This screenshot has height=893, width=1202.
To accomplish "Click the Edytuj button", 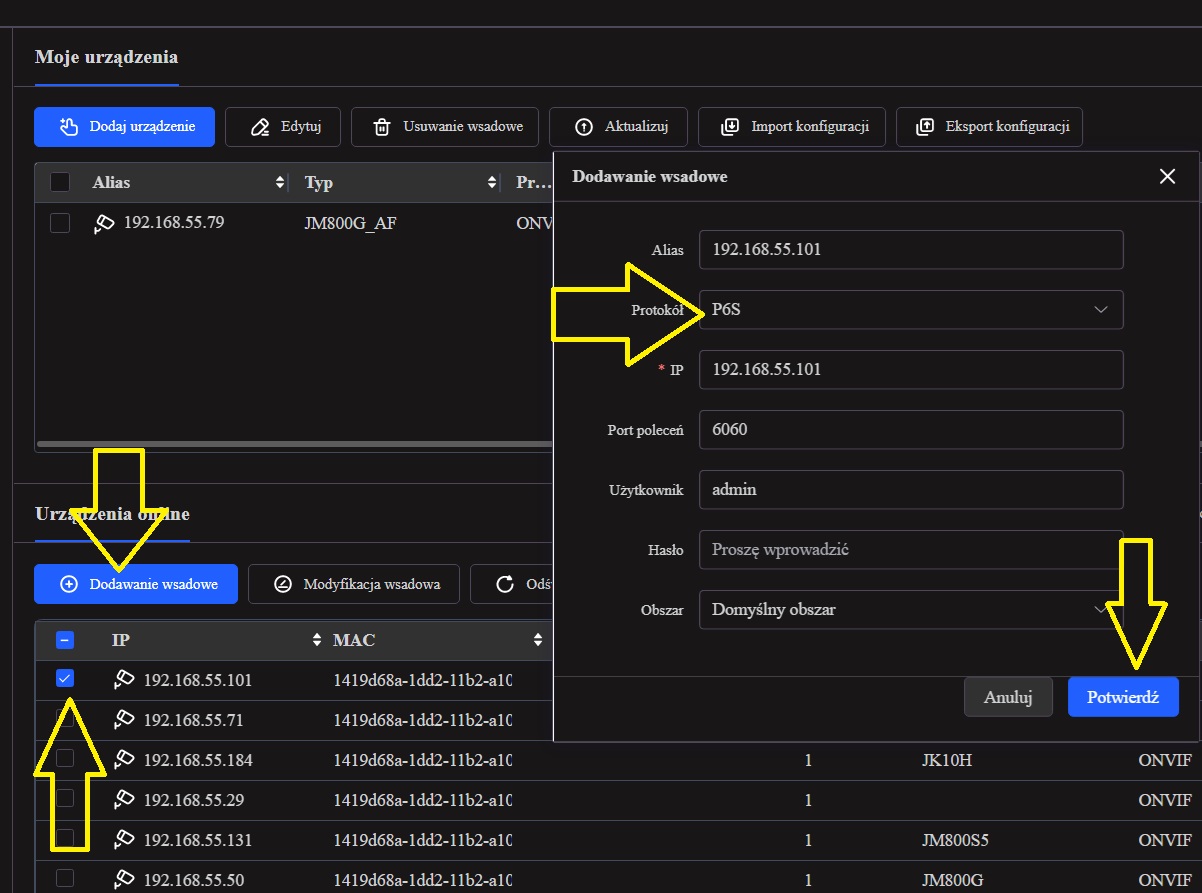I will point(282,127).
